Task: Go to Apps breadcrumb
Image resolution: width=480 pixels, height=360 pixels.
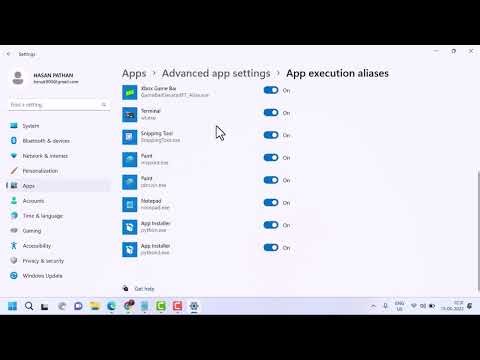Action: [134, 73]
